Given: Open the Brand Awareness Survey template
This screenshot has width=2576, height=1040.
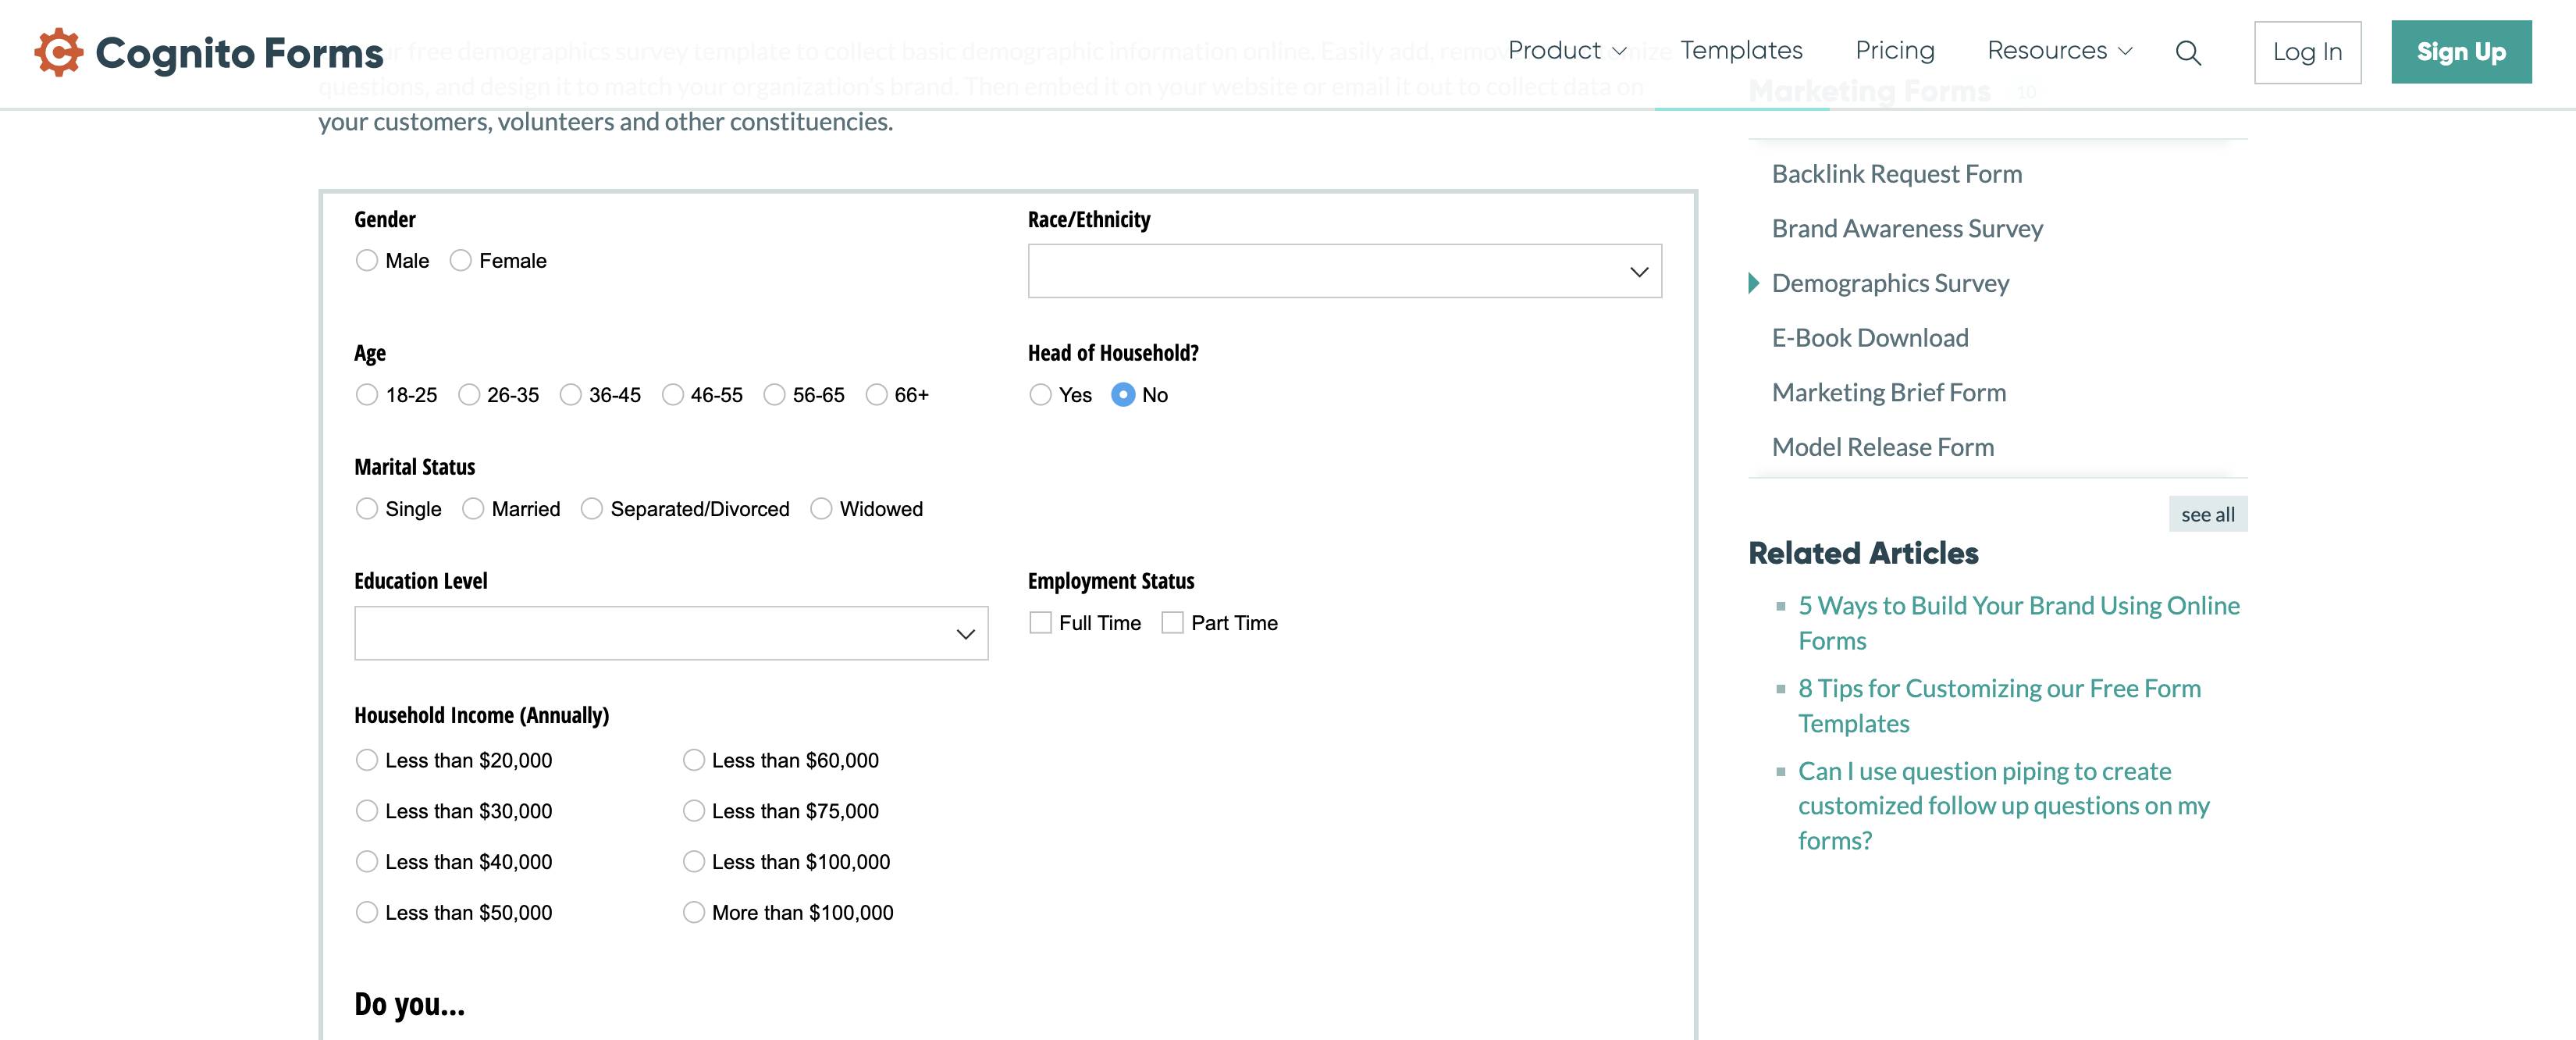Looking at the screenshot, I should (x=1906, y=228).
